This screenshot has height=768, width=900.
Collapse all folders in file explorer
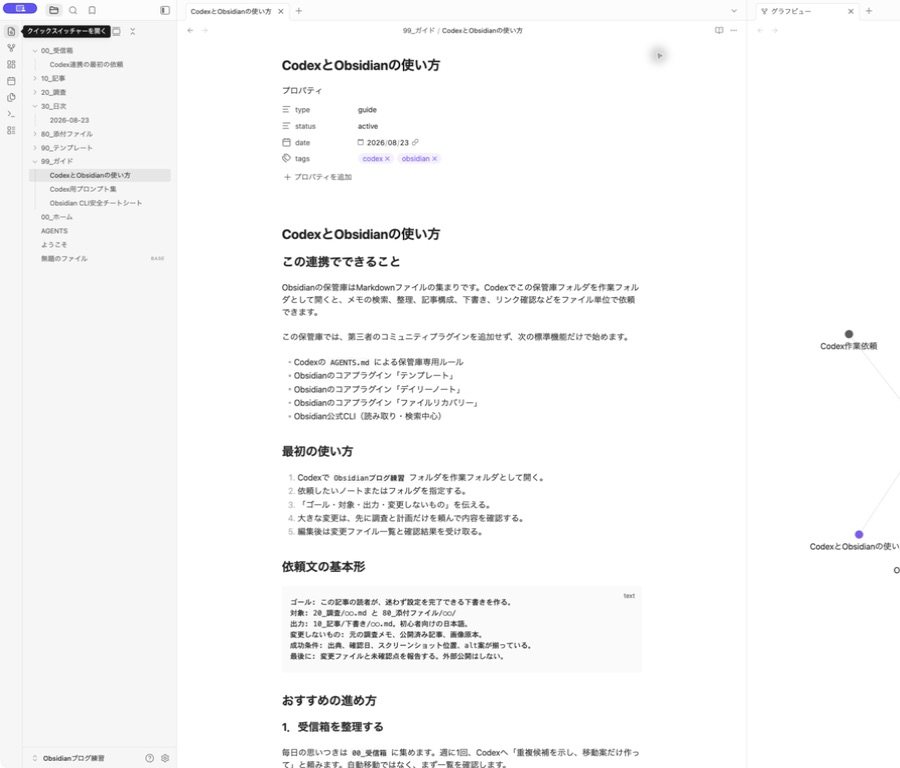133,32
